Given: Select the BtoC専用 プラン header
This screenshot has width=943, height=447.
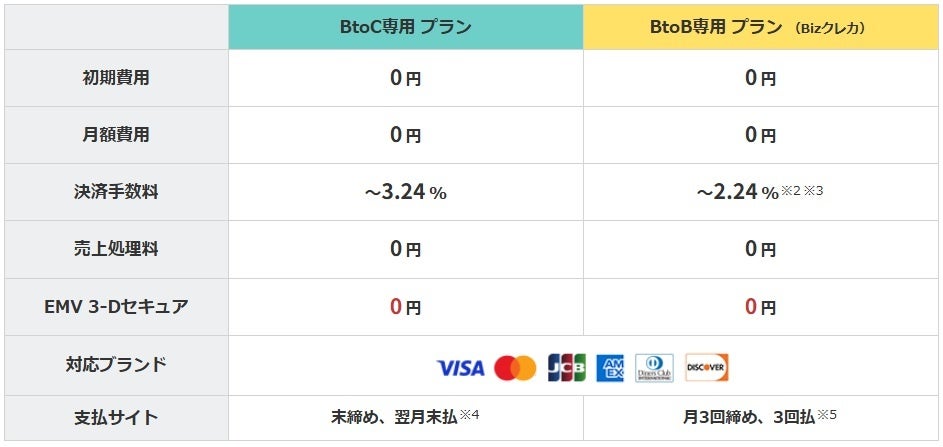Looking at the screenshot, I should [x=405, y=27].
